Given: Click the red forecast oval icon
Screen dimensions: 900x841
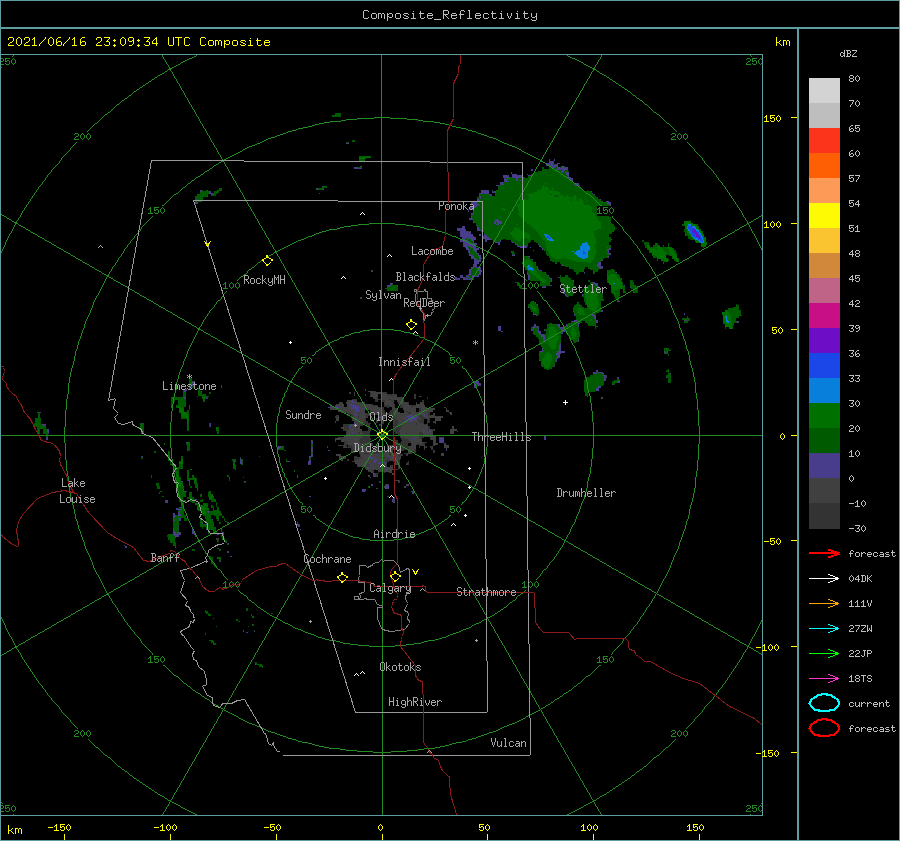Looking at the screenshot, I should tap(824, 728).
